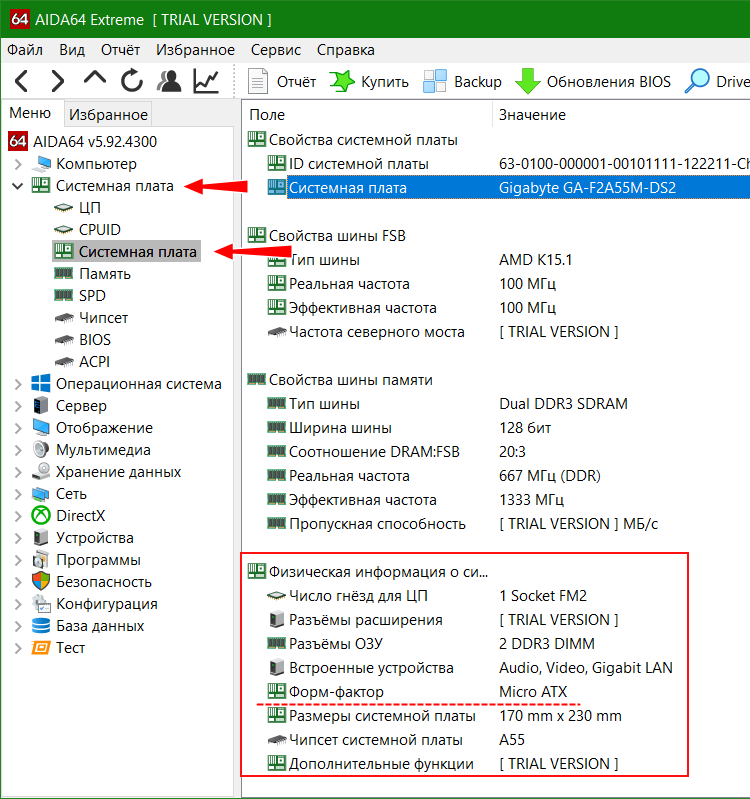Open the Избранное menu in menu bar
This screenshot has width=750, height=799.
tap(195, 50)
